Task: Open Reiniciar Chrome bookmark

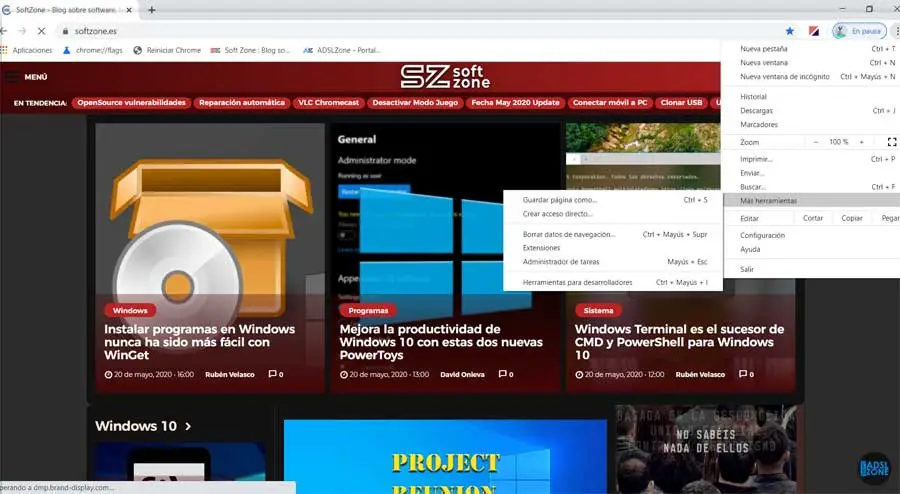Action: (x=167, y=50)
